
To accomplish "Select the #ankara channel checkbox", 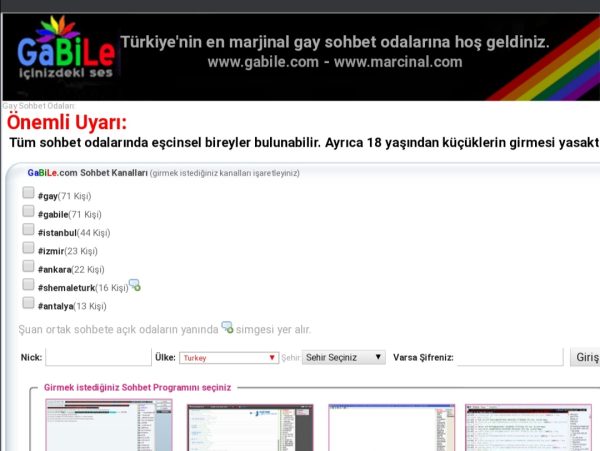I will tap(28, 266).
